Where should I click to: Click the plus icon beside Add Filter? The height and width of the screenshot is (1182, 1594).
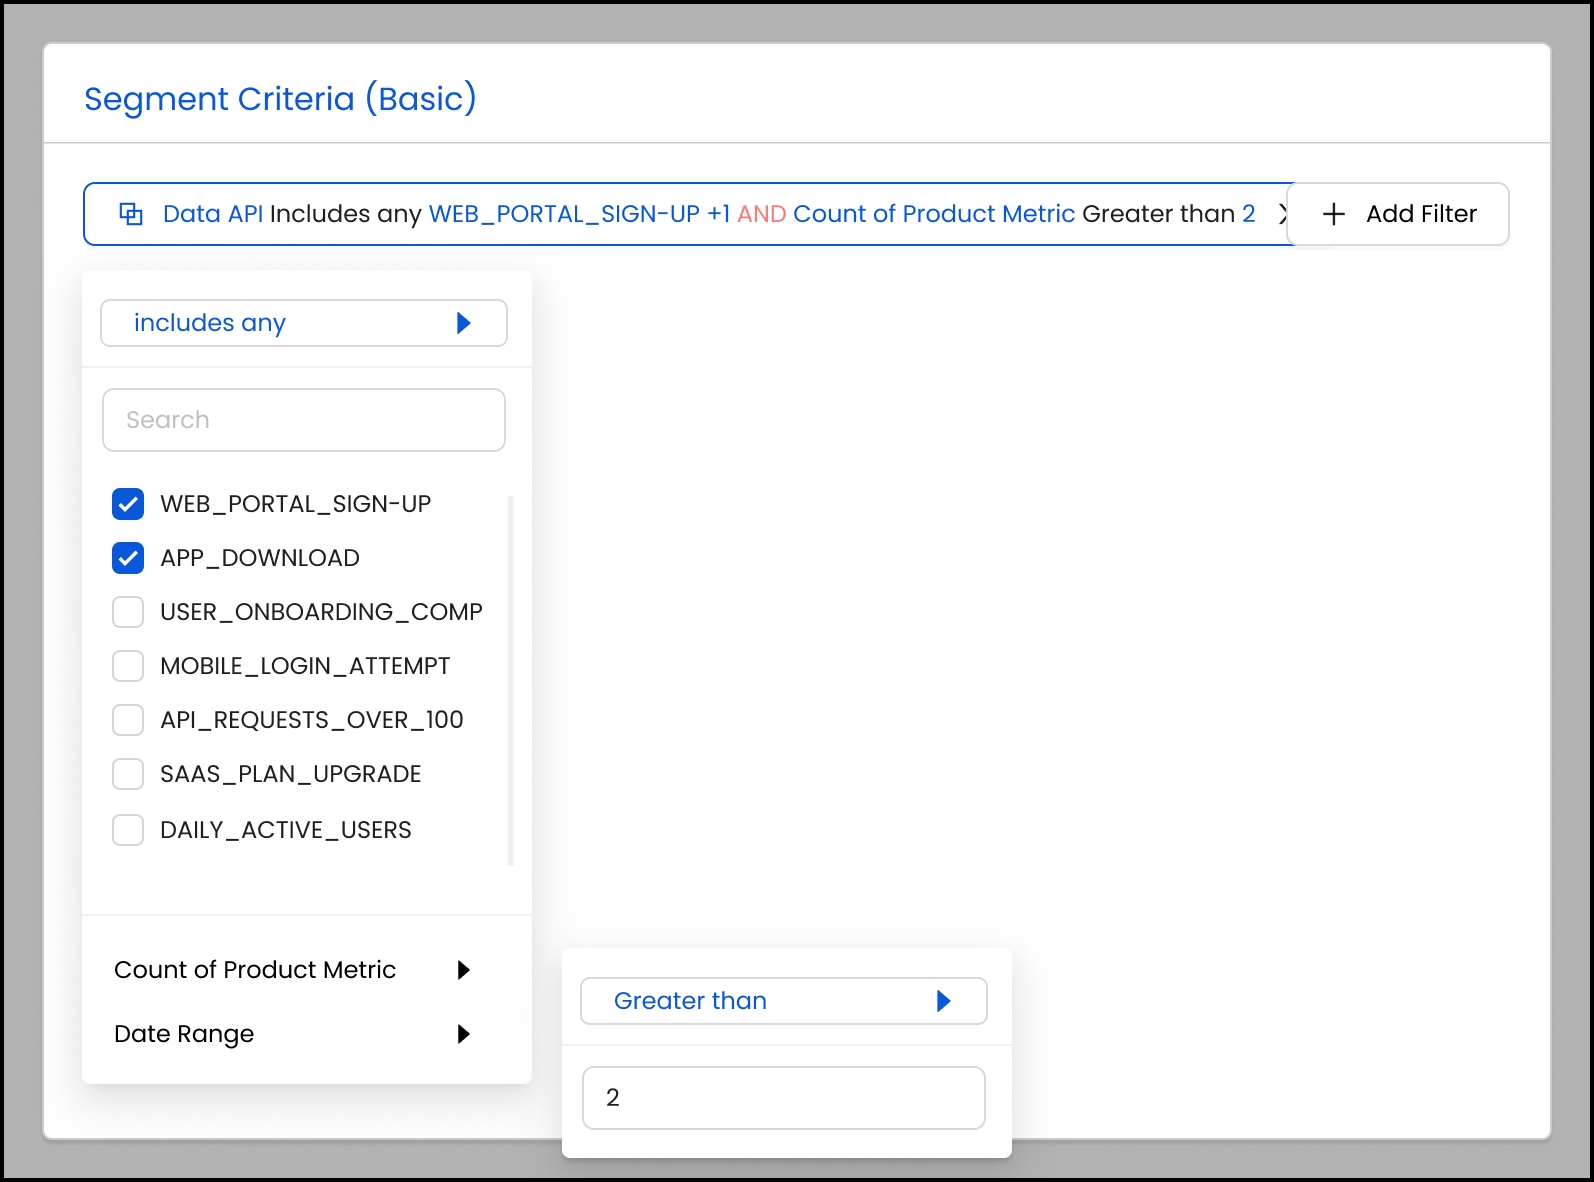[1333, 214]
